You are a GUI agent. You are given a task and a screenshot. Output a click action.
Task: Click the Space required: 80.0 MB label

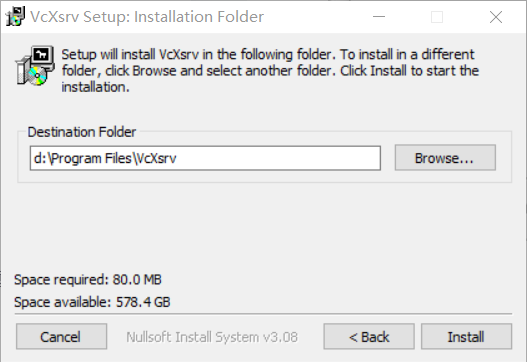pyautogui.click(x=88, y=280)
